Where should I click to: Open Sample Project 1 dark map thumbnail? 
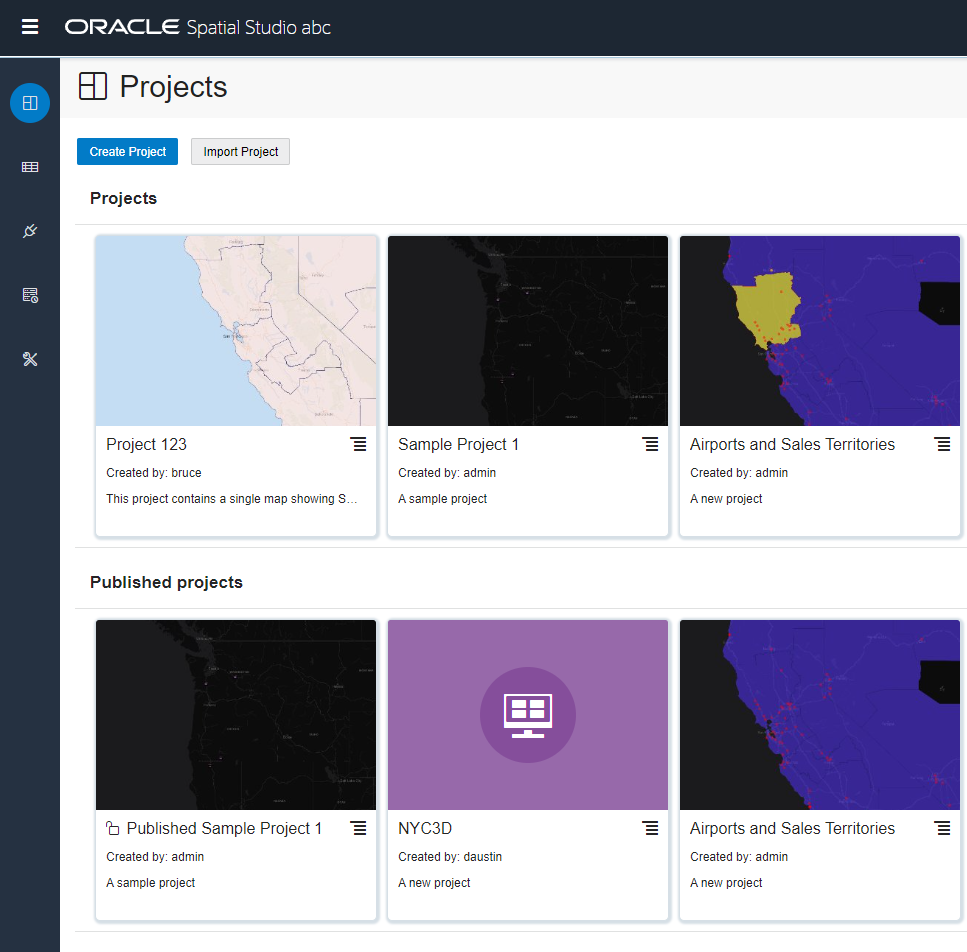pyautogui.click(x=528, y=330)
